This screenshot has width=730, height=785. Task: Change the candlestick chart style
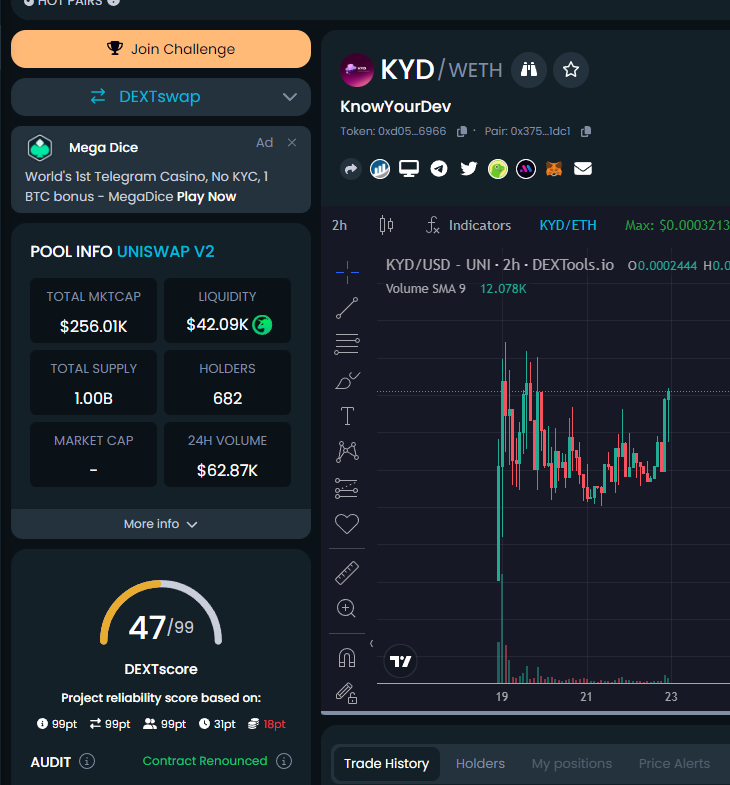pyautogui.click(x=386, y=225)
